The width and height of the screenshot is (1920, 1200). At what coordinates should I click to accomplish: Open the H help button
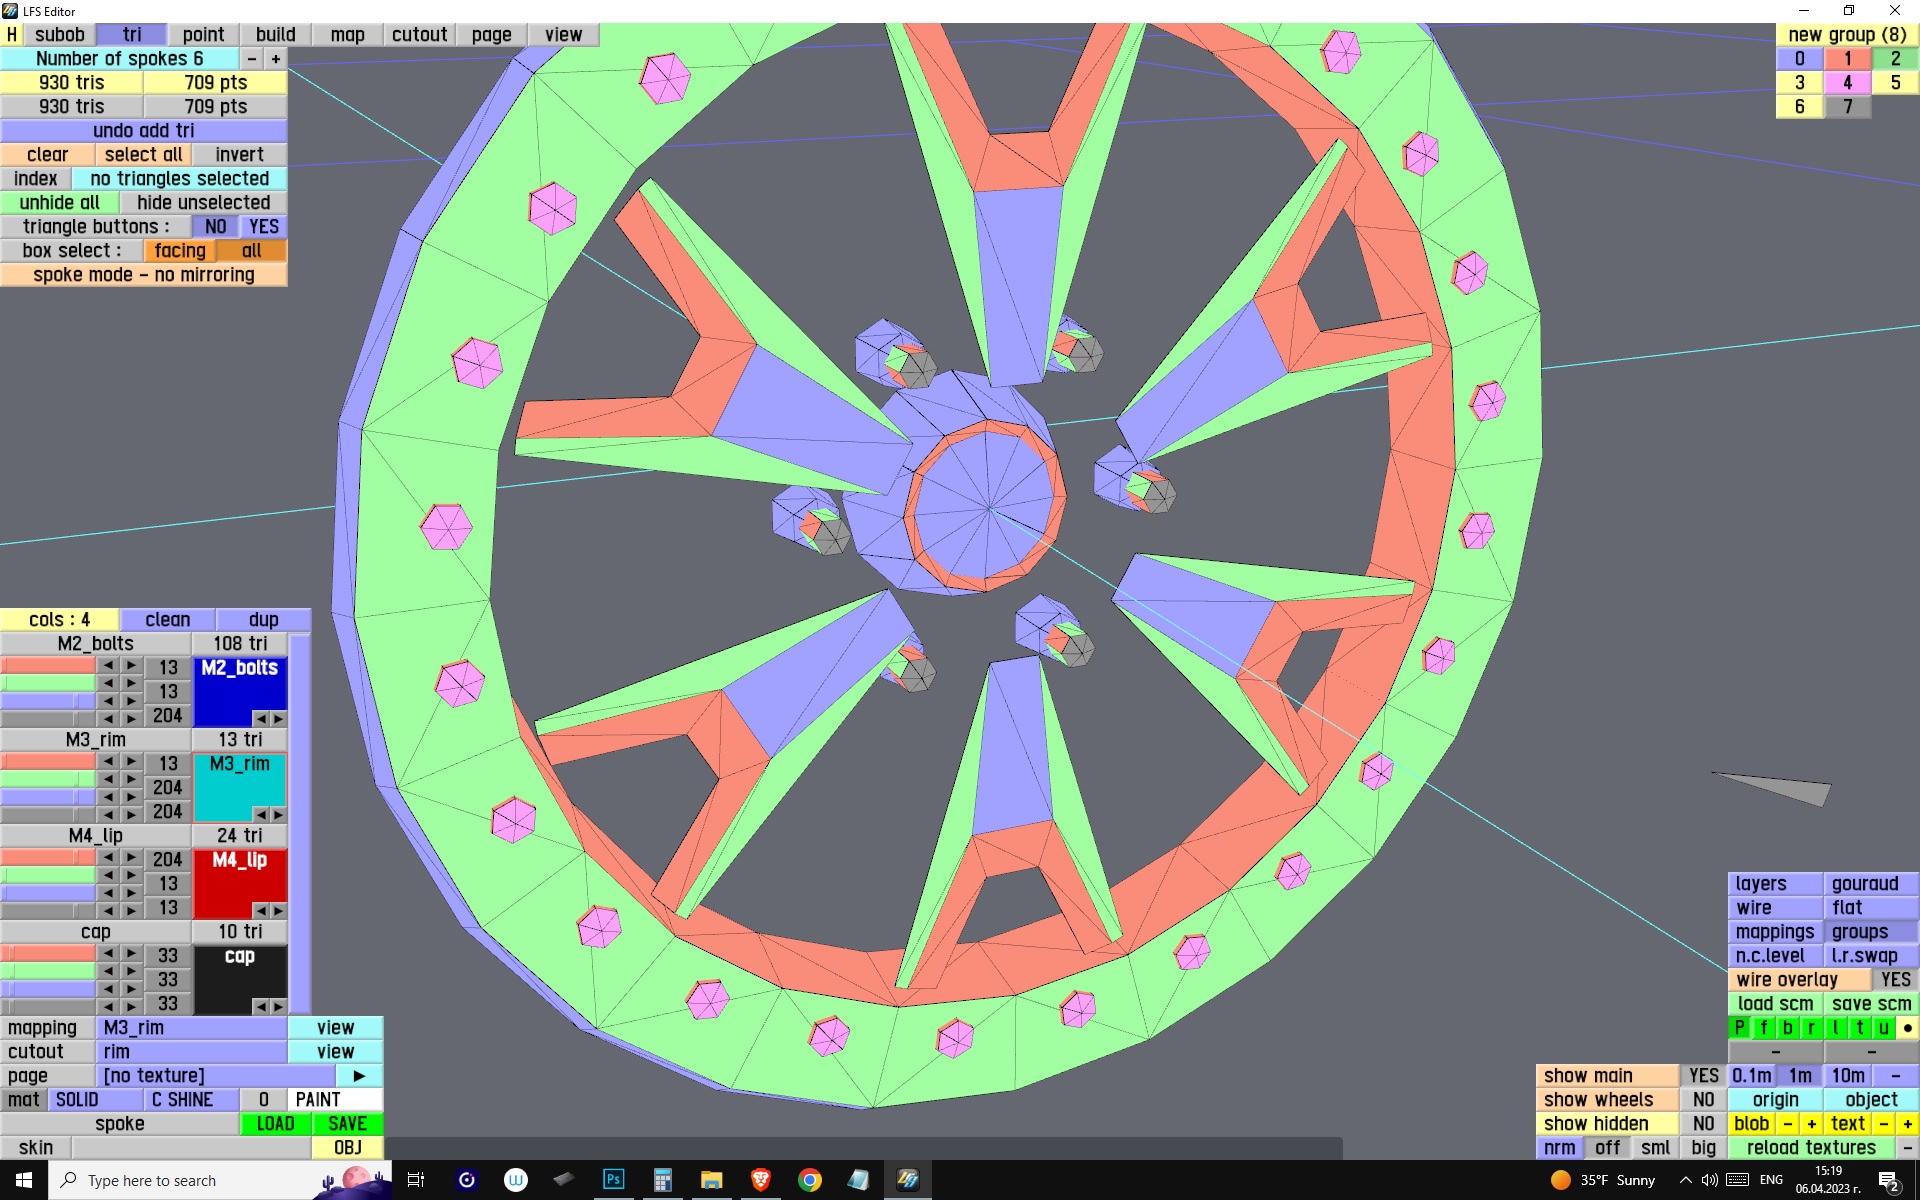pyautogui.click(x=12, y=35)
